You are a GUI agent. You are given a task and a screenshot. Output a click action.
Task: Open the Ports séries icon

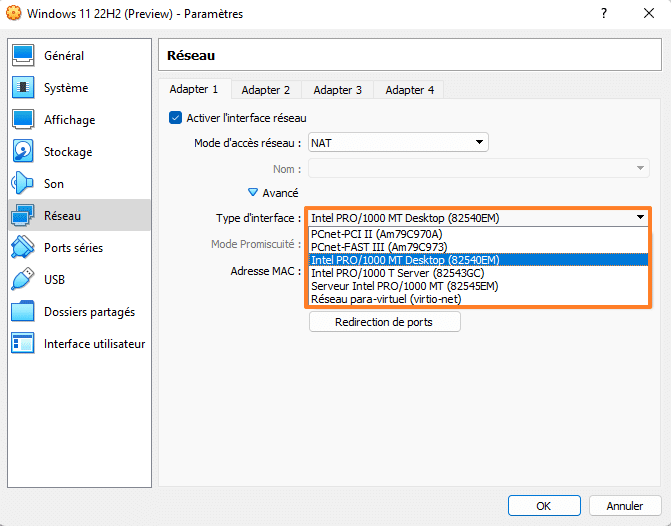[x=24, y=248]
